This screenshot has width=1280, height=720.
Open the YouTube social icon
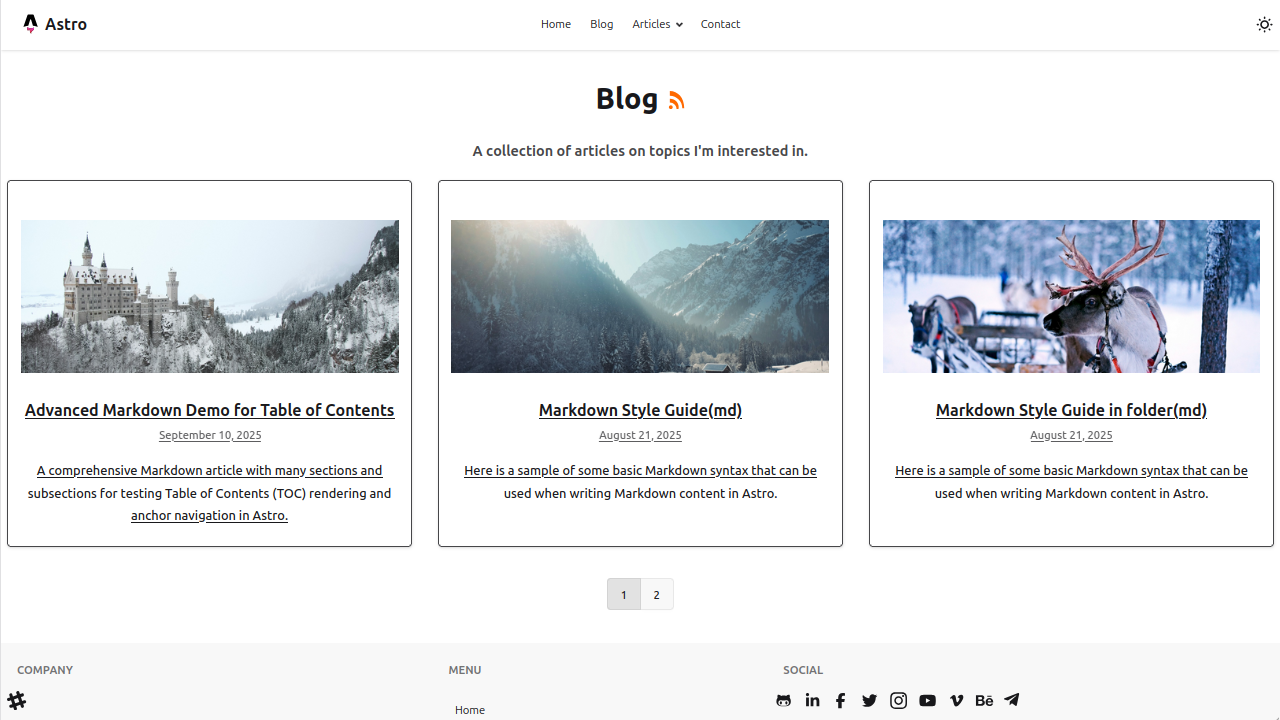pyautogui.click(x=927, y=700)
